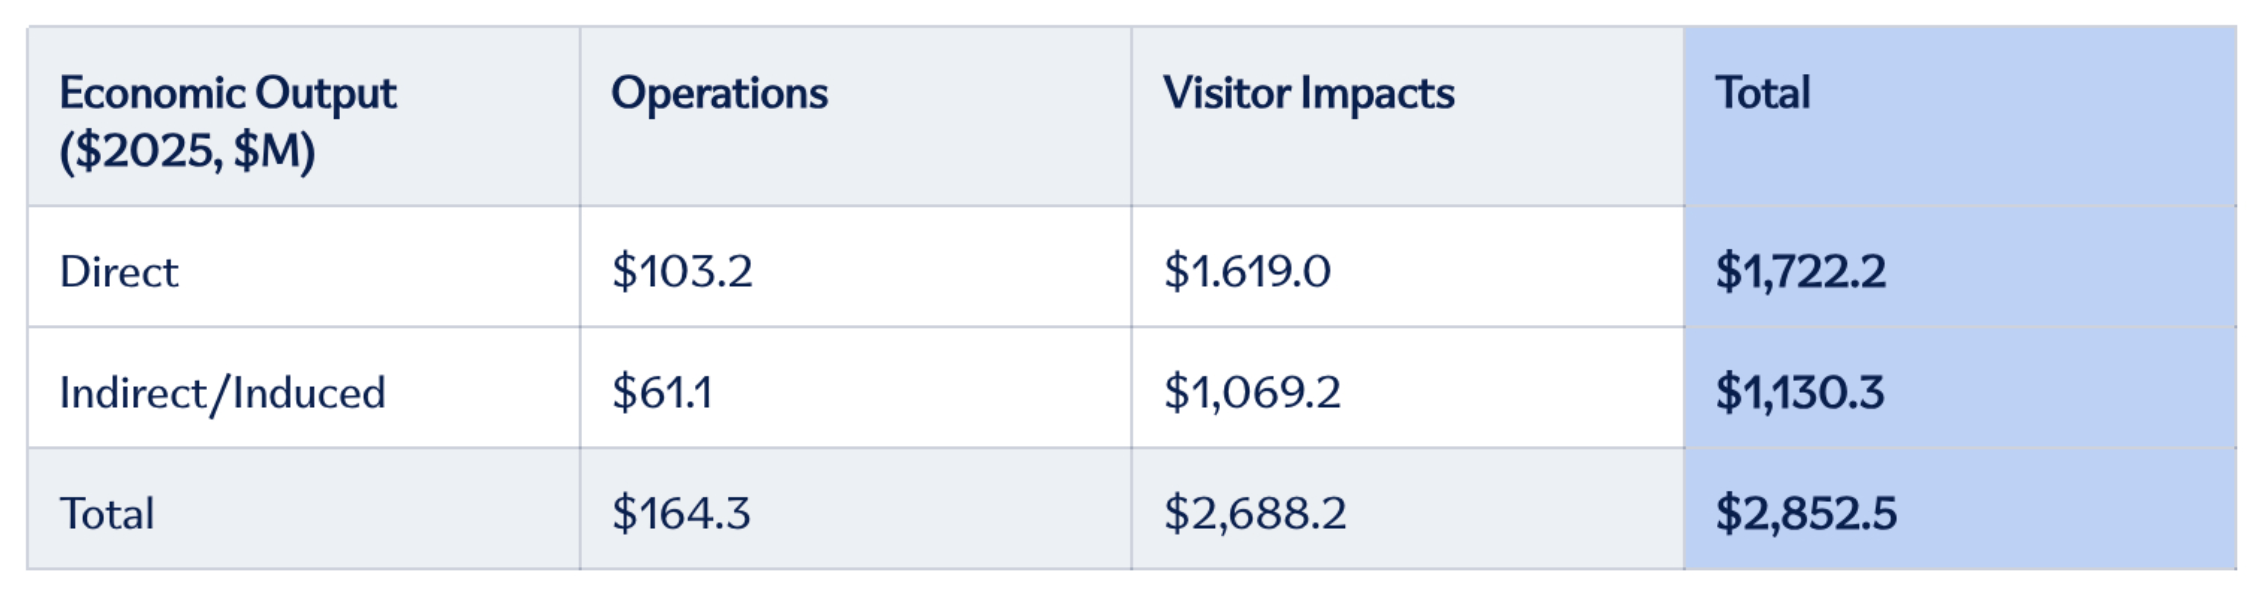Click the $2,688.2 Visitor Impacts total

1255,513
